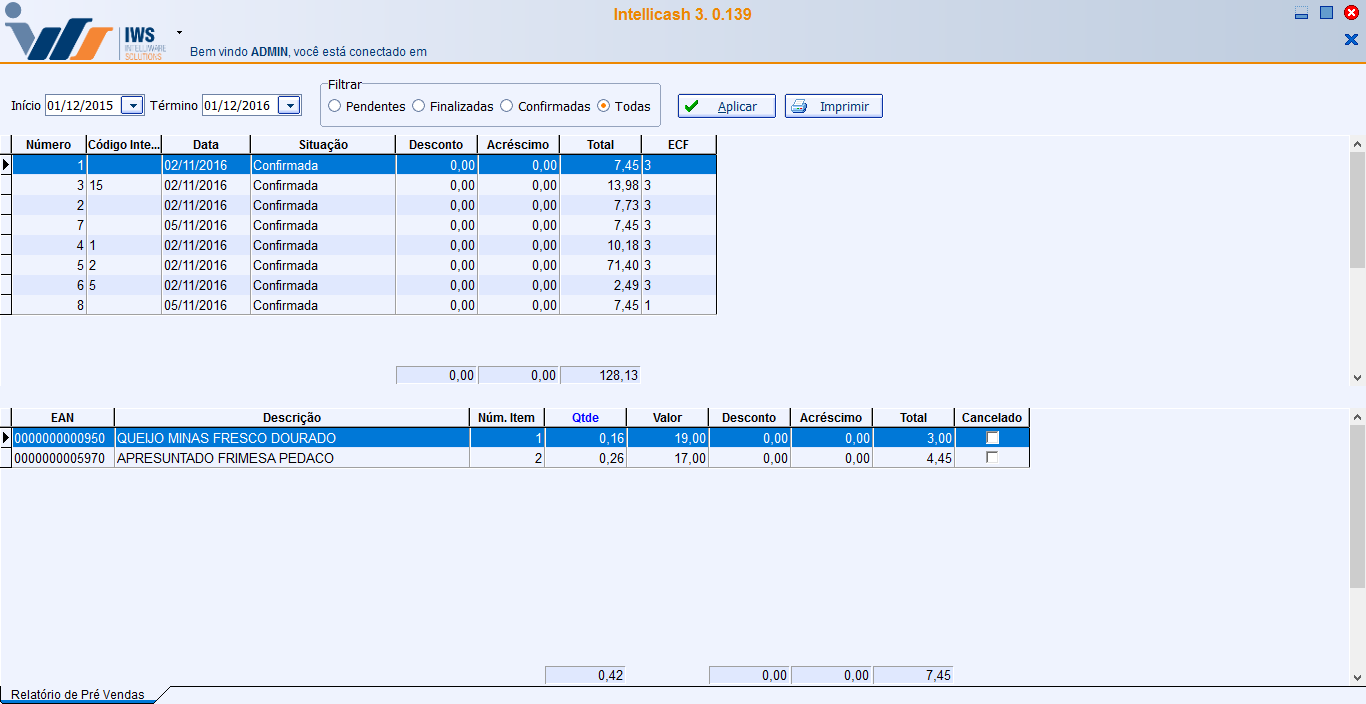Select the Finalizadas filter

click(453, 106)
